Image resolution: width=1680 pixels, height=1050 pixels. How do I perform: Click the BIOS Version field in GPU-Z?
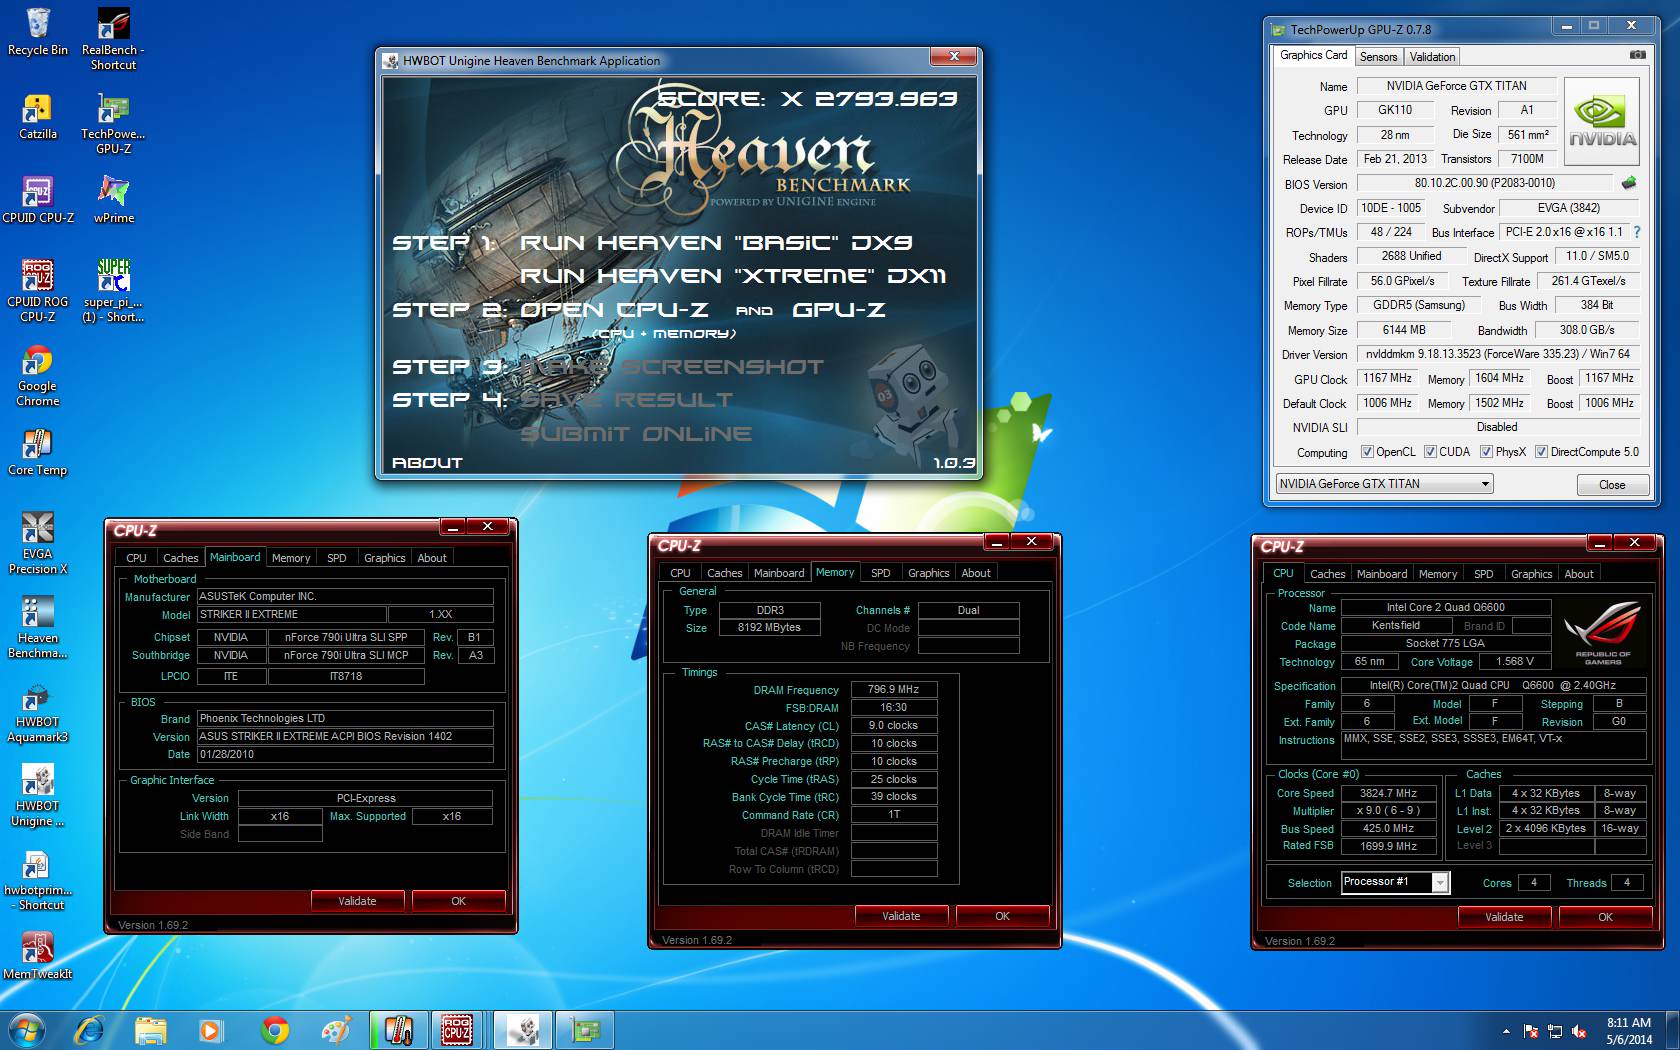pyautogui.click(x=1484, y=183)
